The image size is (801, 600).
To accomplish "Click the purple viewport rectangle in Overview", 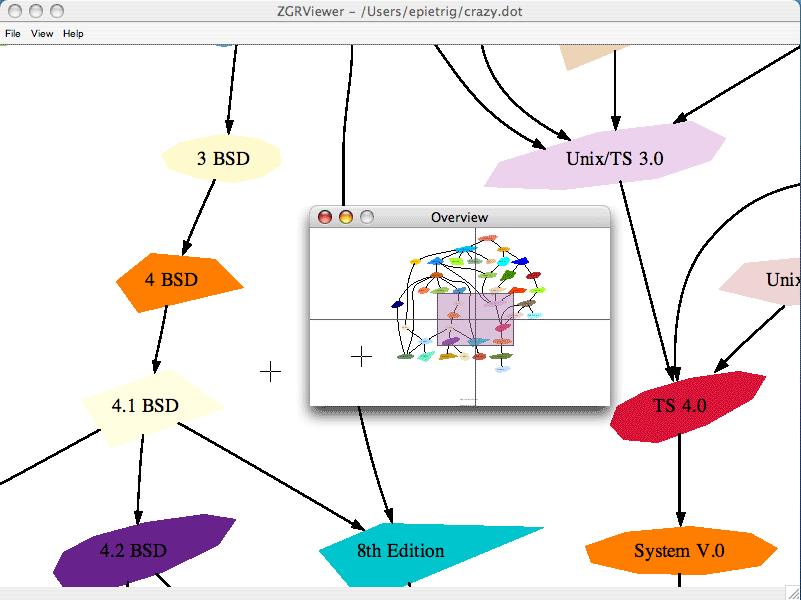I will pyautogui.click(x=475, y=319).
